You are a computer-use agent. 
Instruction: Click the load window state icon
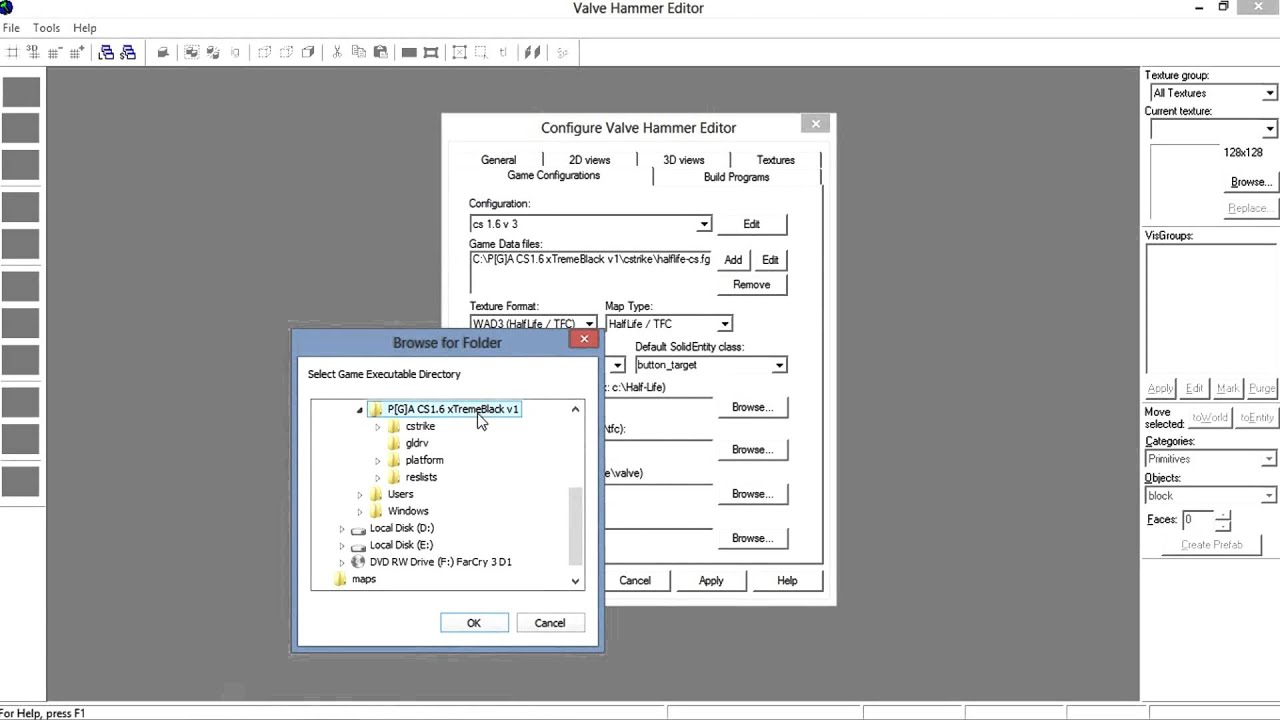coord(106,52)
